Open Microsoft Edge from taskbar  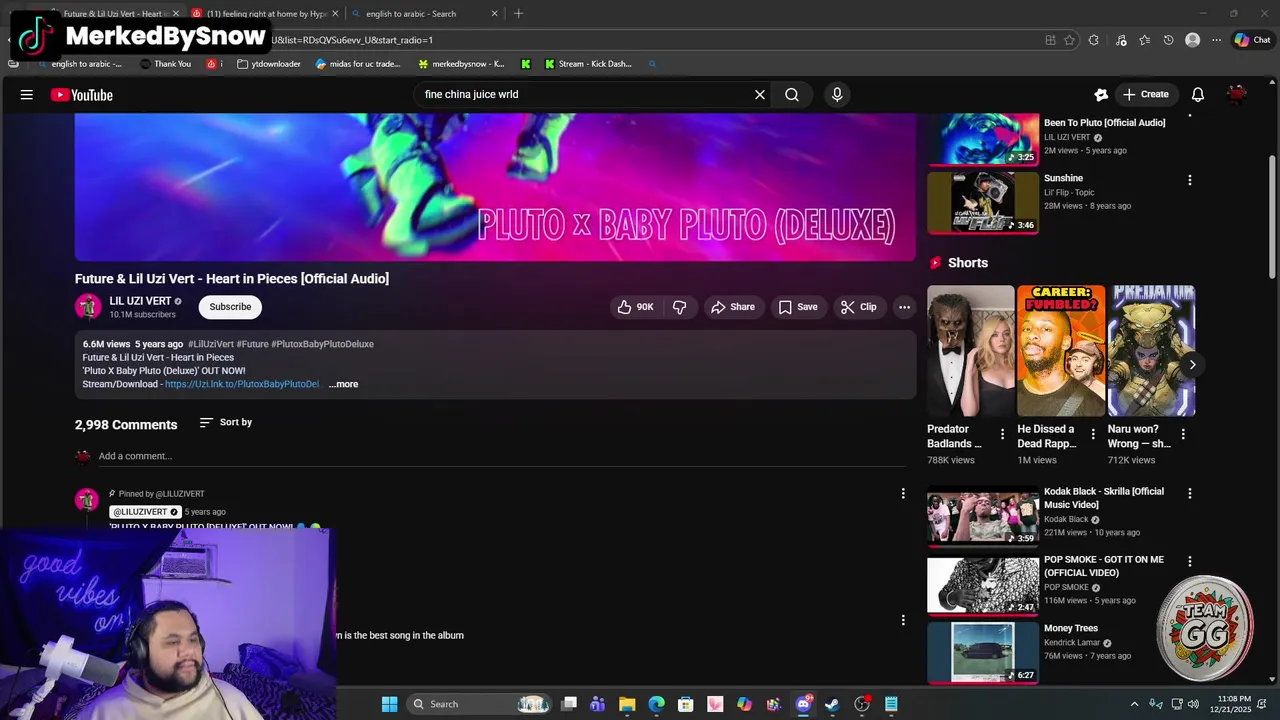click(x=656, y=704)
